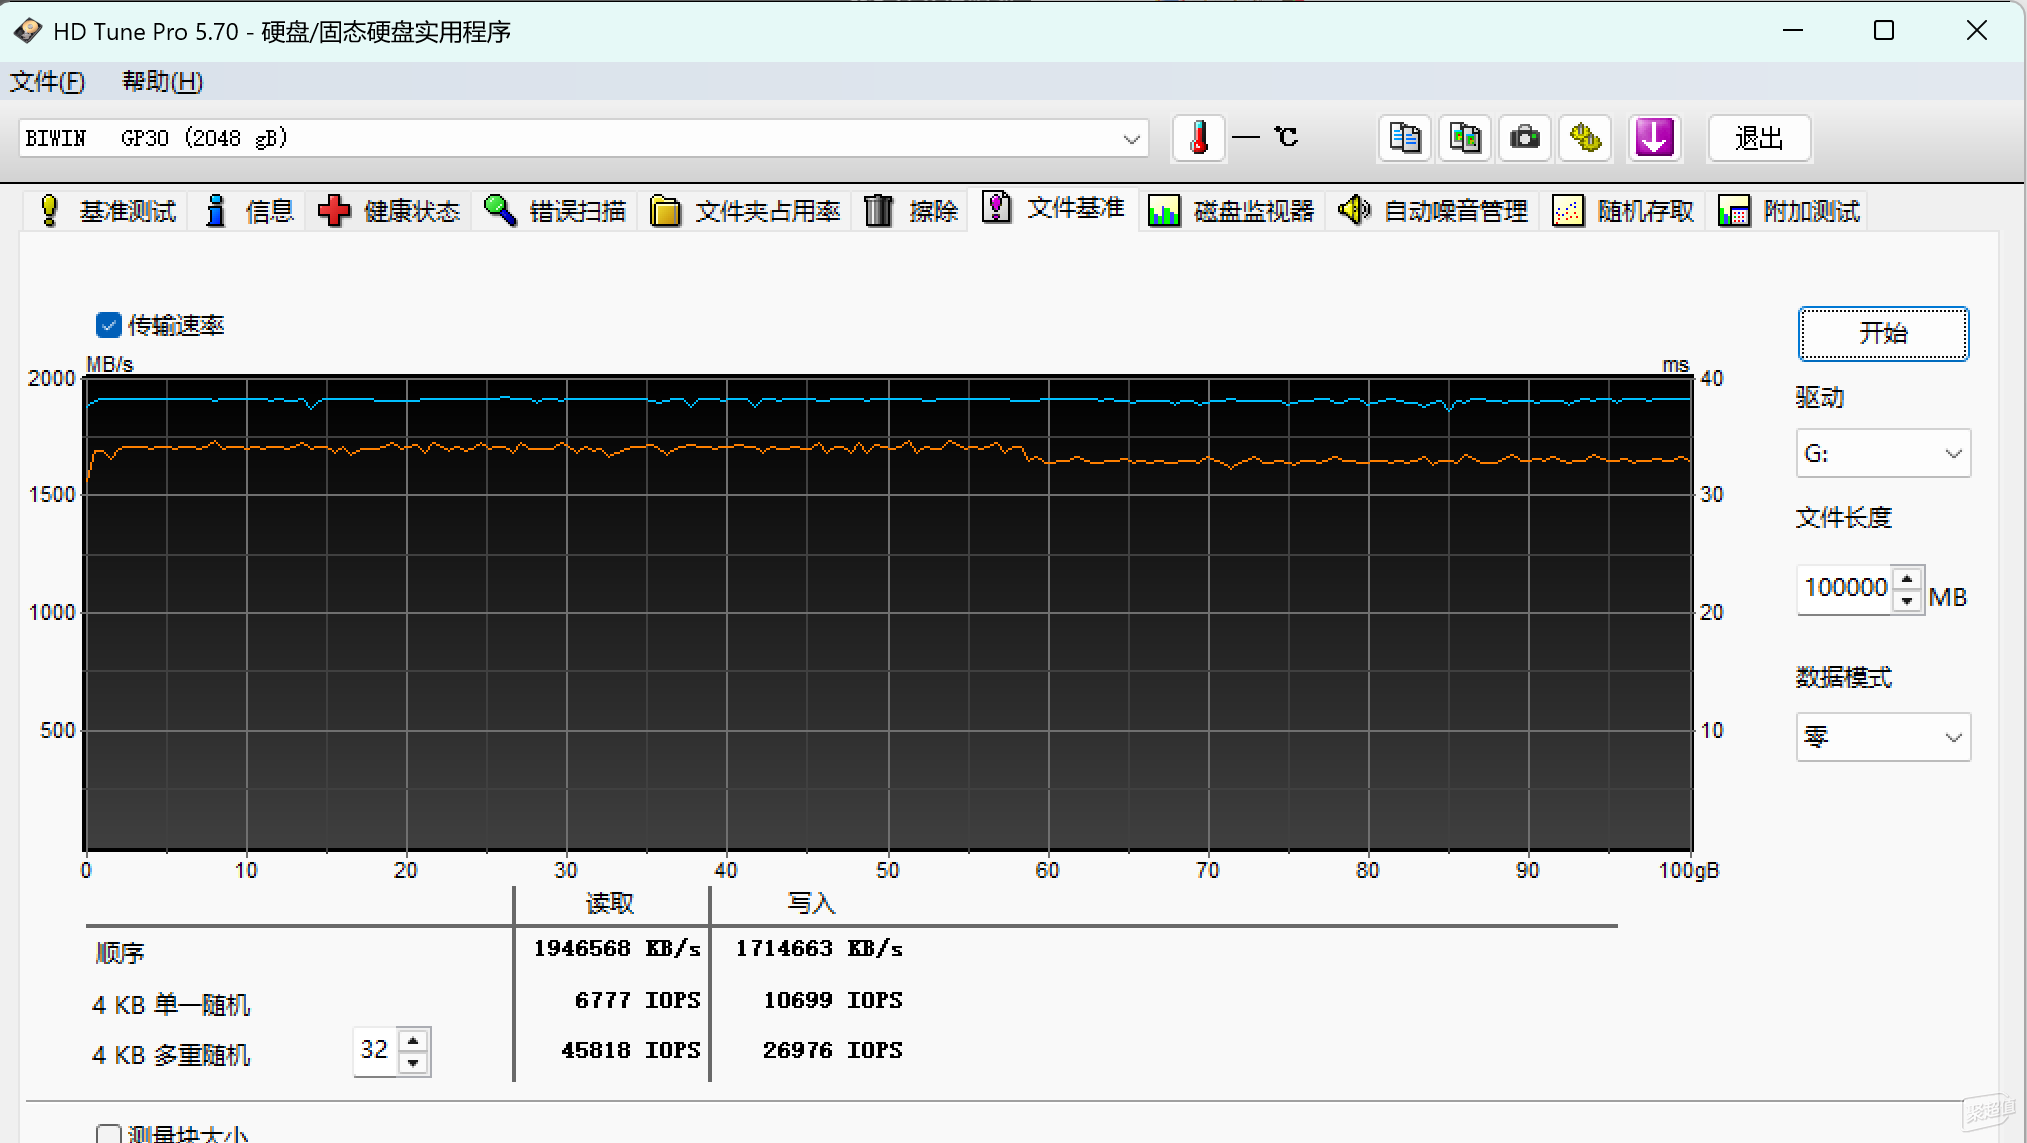Click the 4 KB 单一随机 row label
The image size is (2027, 1143).
click(171, 1004)
